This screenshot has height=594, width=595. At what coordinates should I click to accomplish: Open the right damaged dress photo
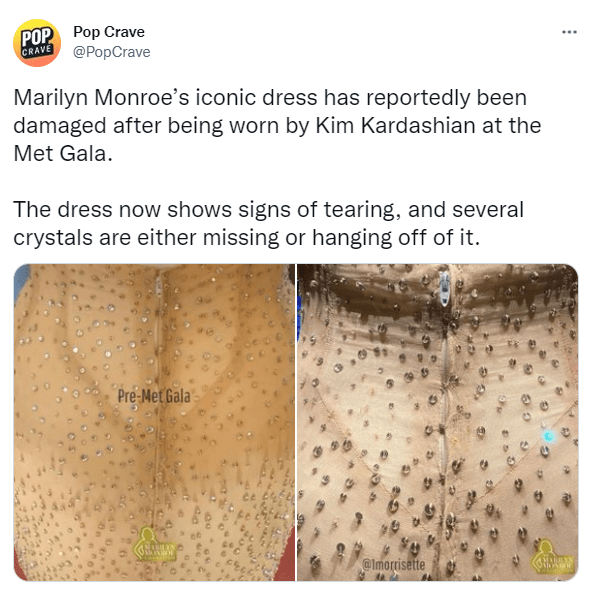(438, 422)
